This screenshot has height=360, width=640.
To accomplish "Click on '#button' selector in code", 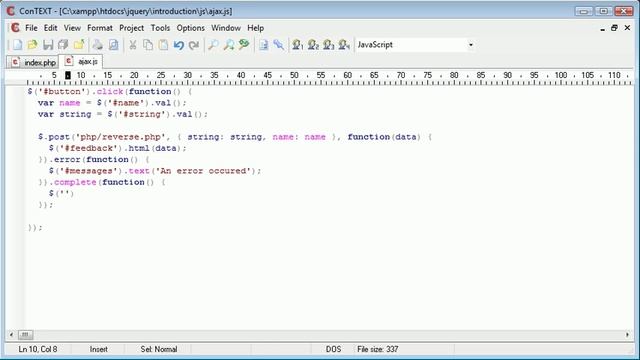I will coord(62,91).
